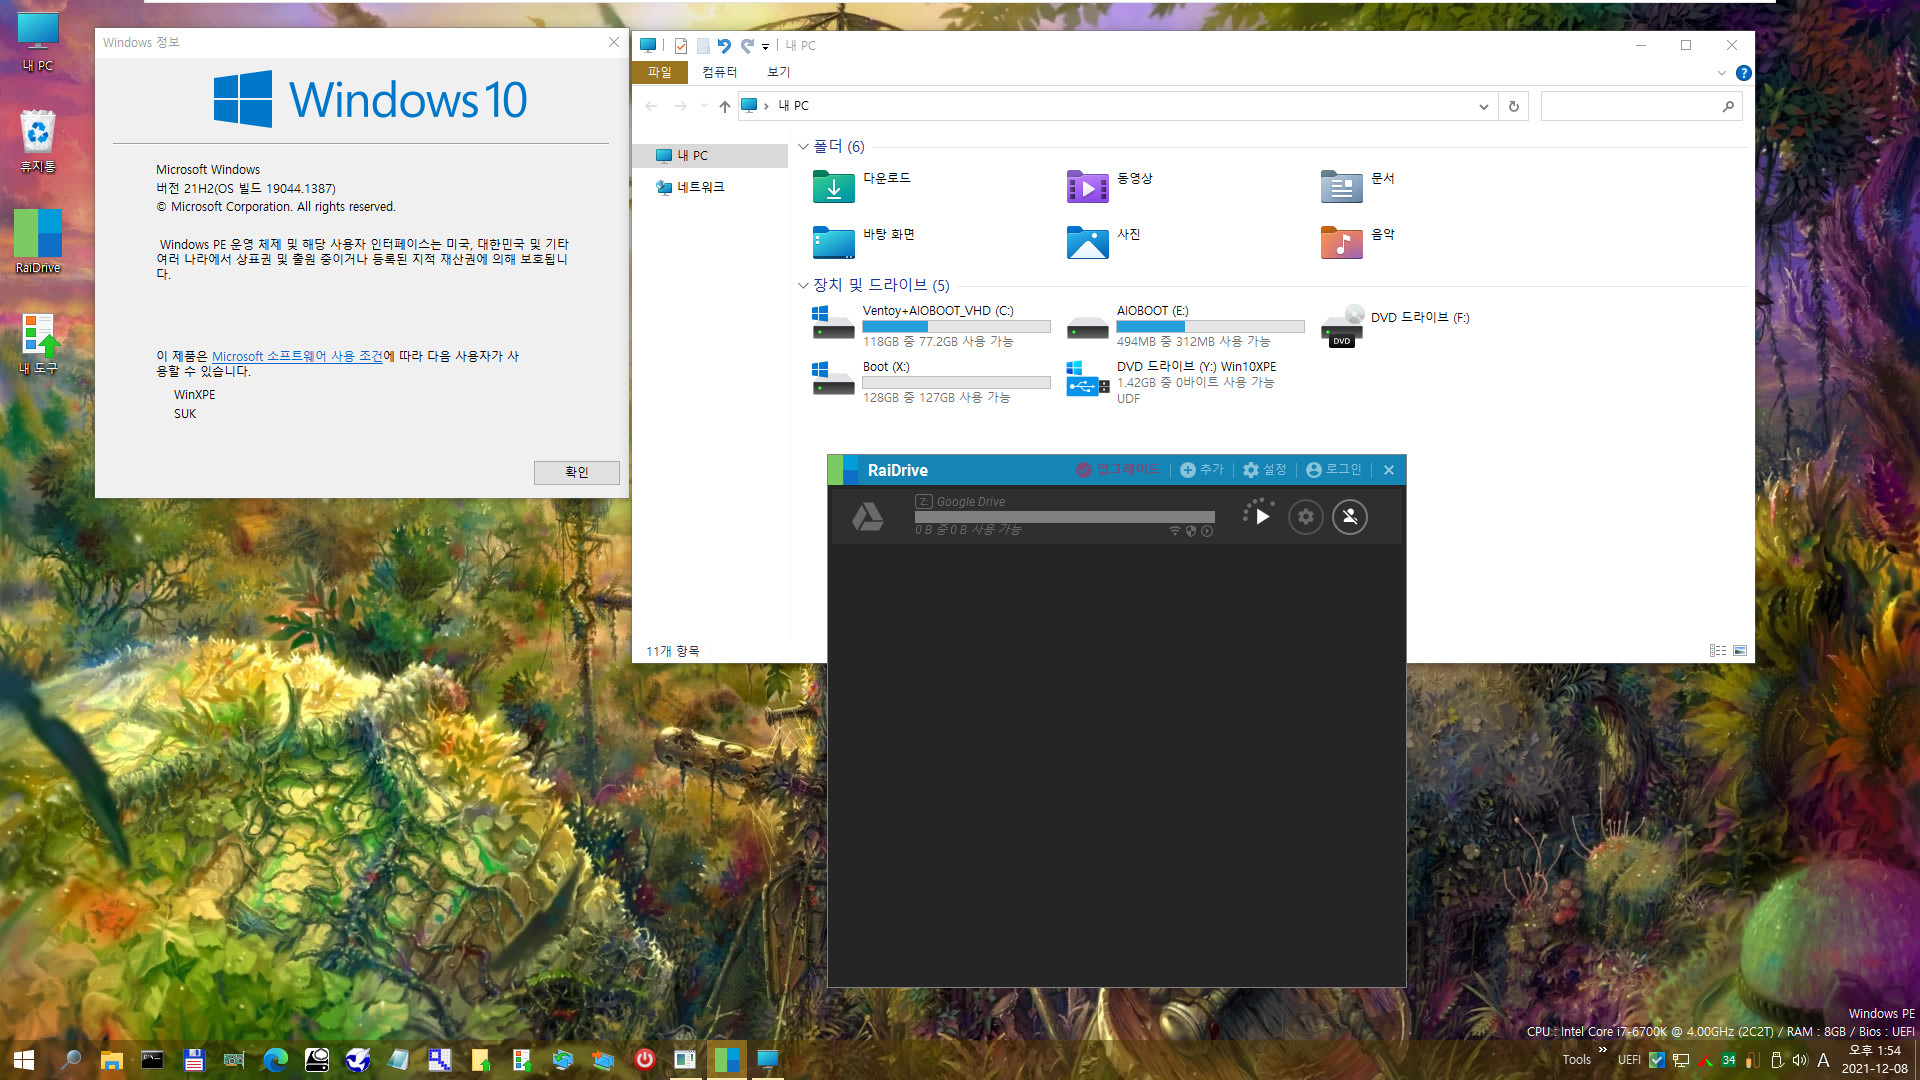
Task: Launch Microsoft Edge from taskbar
Action: 275,1060
